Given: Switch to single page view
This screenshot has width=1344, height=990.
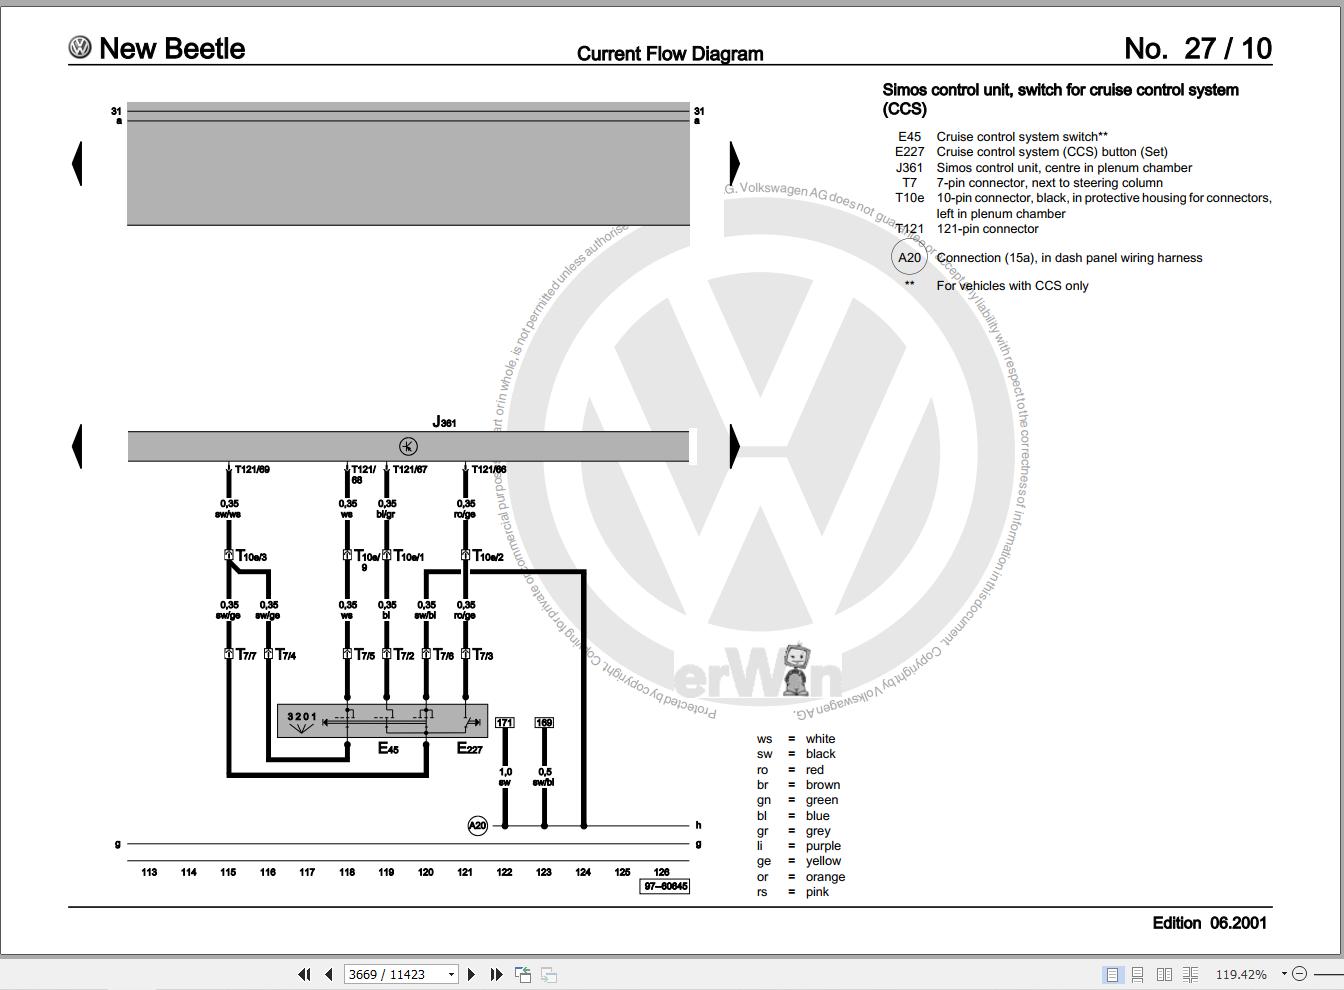Looking at the screenshot, I should [x=1112, y=974].
